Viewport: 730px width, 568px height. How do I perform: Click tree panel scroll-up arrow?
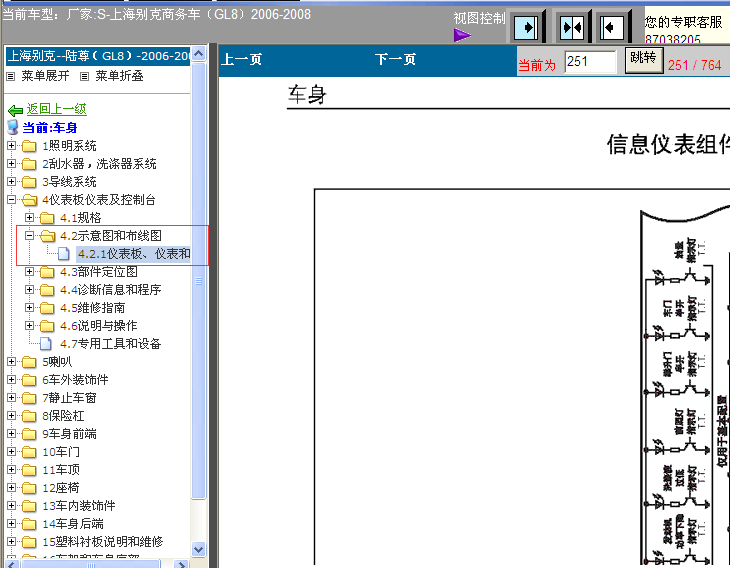click(199, 54)
